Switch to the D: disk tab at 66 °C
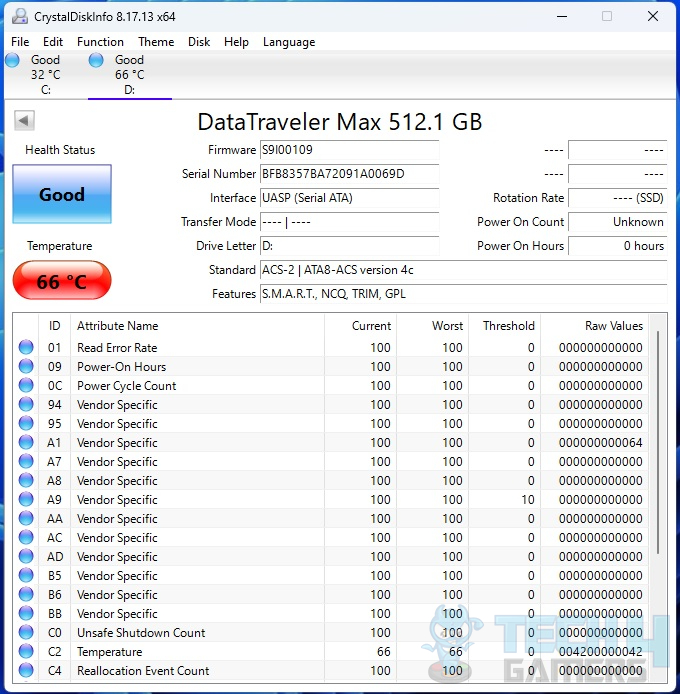Screen dimensions: 680x694 [130, 74]
